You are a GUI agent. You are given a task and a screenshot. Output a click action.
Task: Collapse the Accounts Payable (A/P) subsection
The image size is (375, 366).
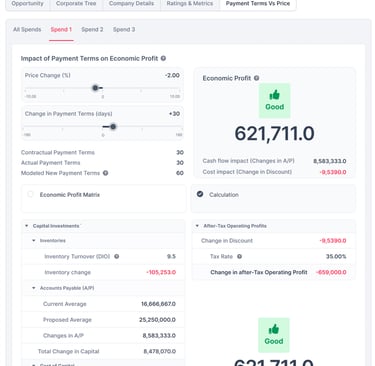point(34,288)
